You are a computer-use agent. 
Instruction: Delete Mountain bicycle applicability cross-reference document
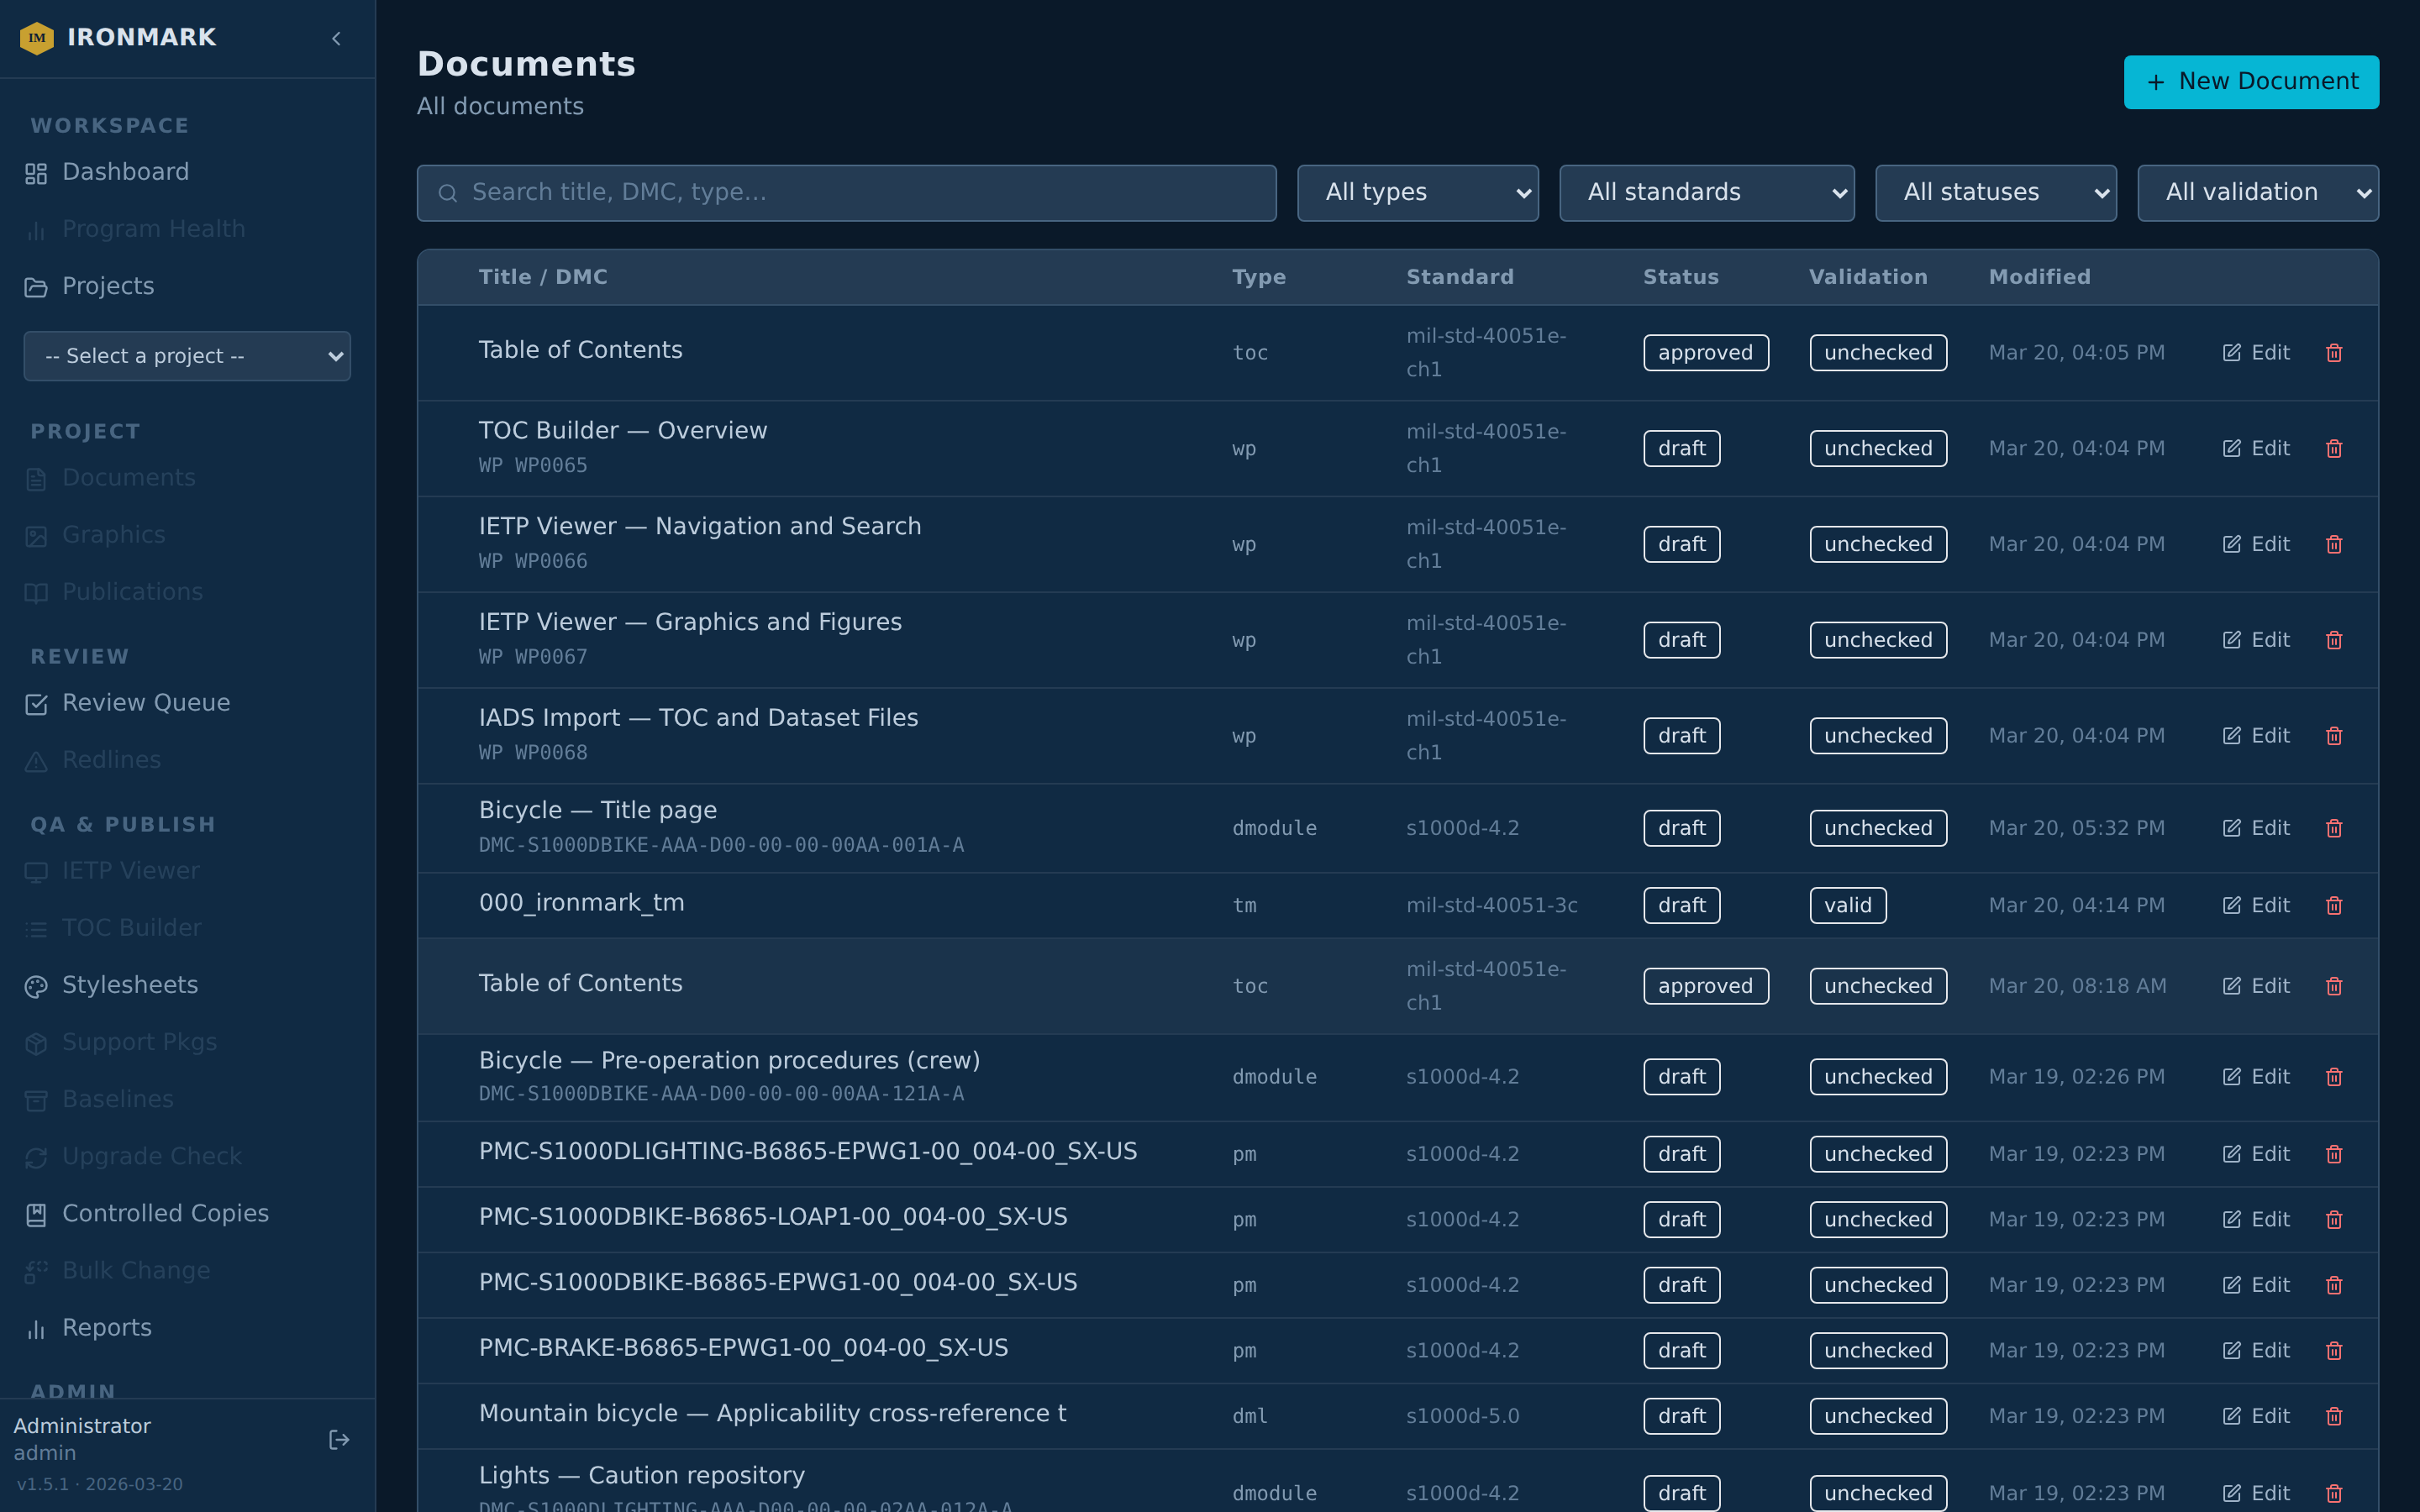click(x=2334, y=1416)
